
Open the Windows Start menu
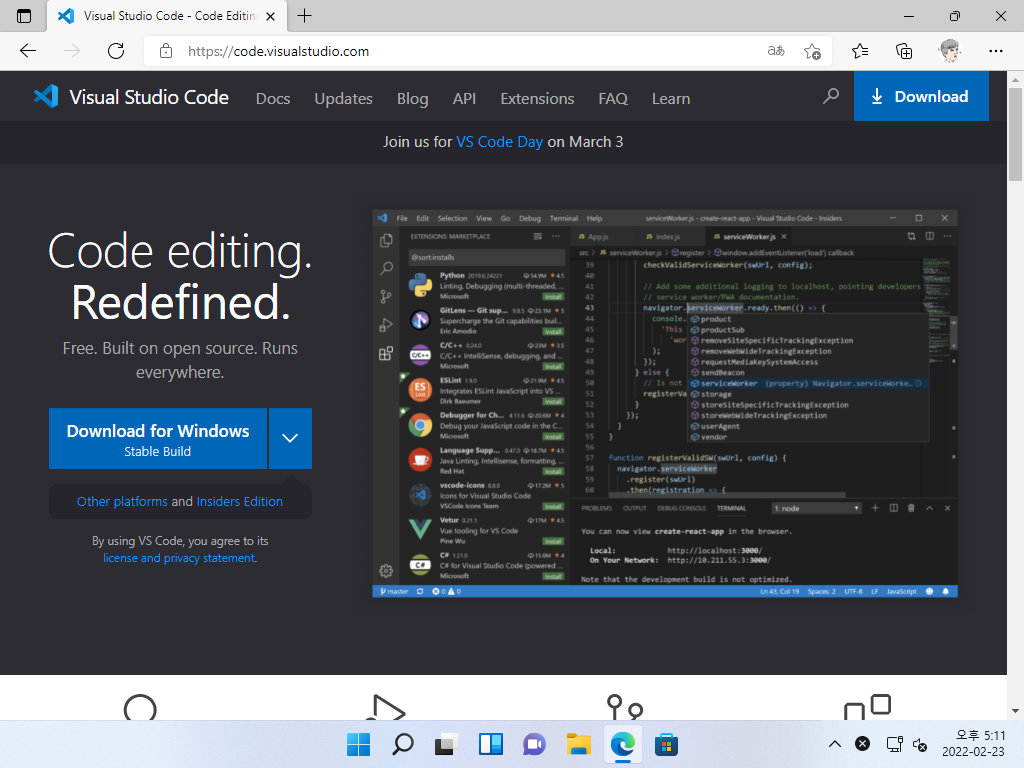pyautogui.click(x=359, y=744)
